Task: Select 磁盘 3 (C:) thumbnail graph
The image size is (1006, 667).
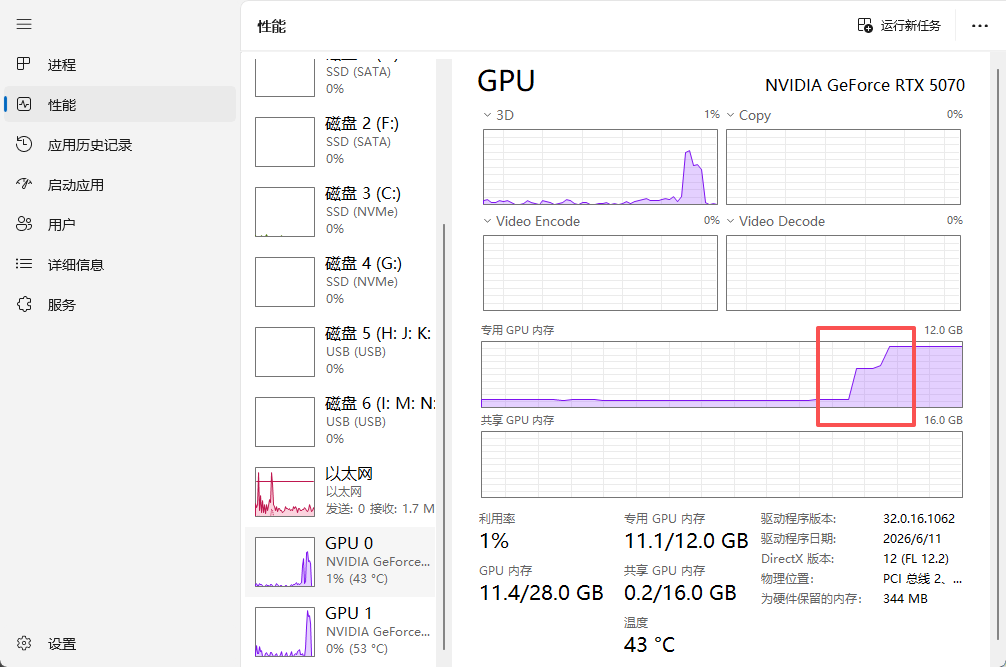Action: point(285,212)
